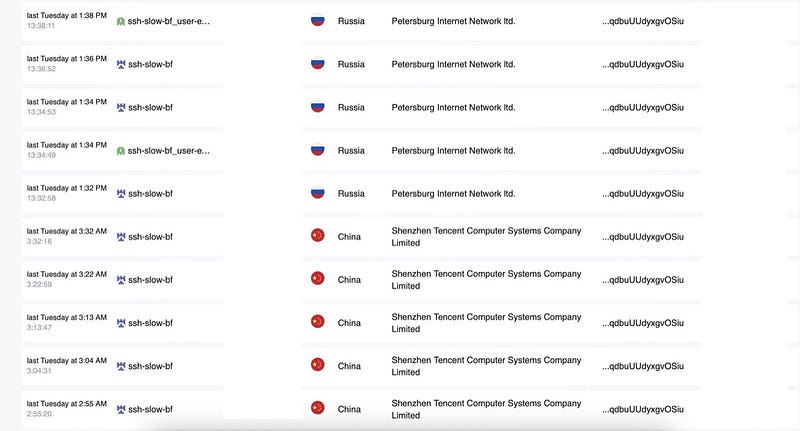The width and height of the screenshot is (800, 431).
Task: Click the ssh-slow-bf label in the 3:13 AM row
Action: [x=151, y=323]
